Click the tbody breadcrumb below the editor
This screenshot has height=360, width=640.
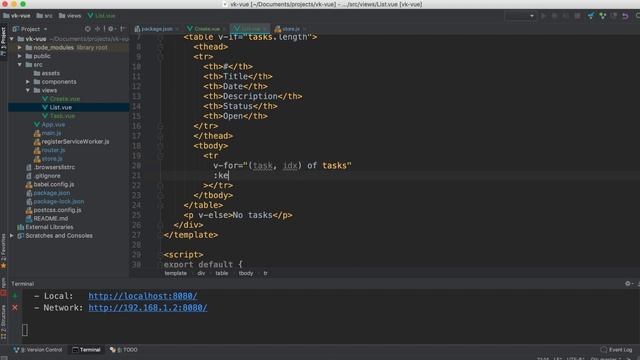pos(246,273)
